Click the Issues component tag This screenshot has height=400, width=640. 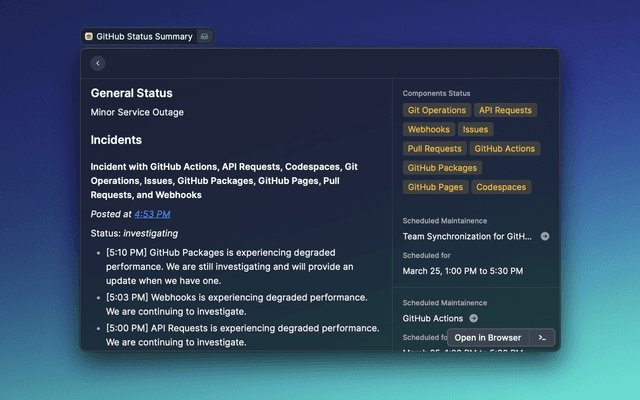tap(476, 129)
